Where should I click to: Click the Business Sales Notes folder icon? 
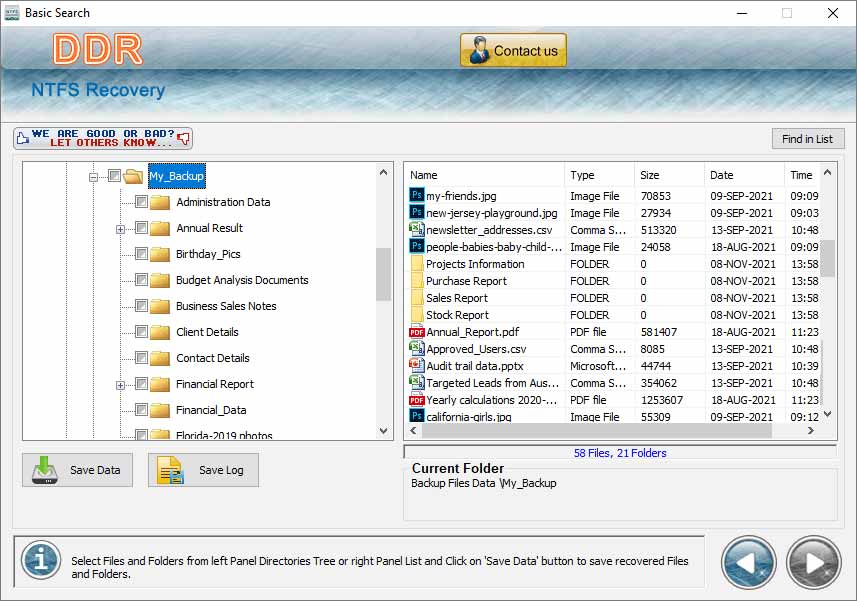(x=160, y=306)
